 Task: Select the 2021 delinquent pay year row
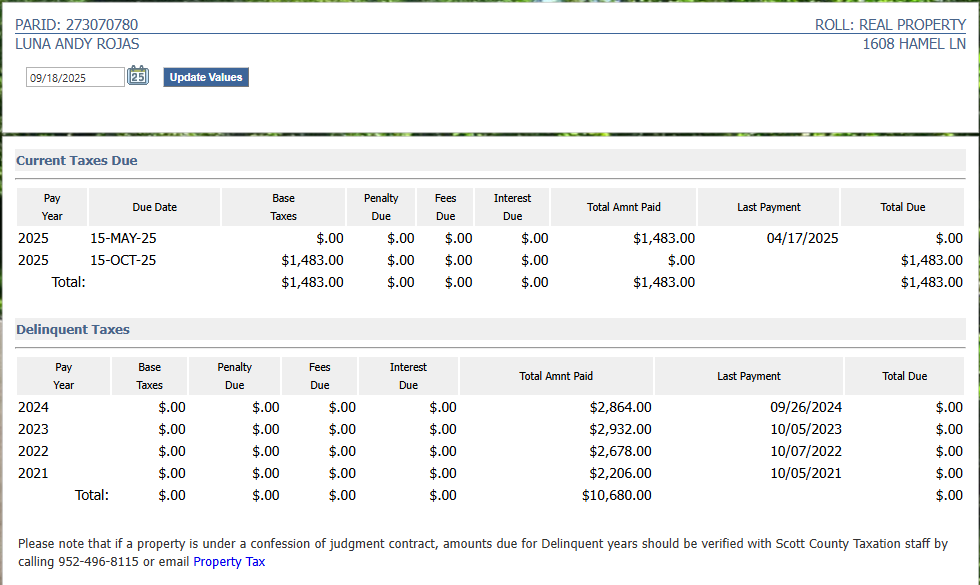pyautogui.click(x=33, y=473)
